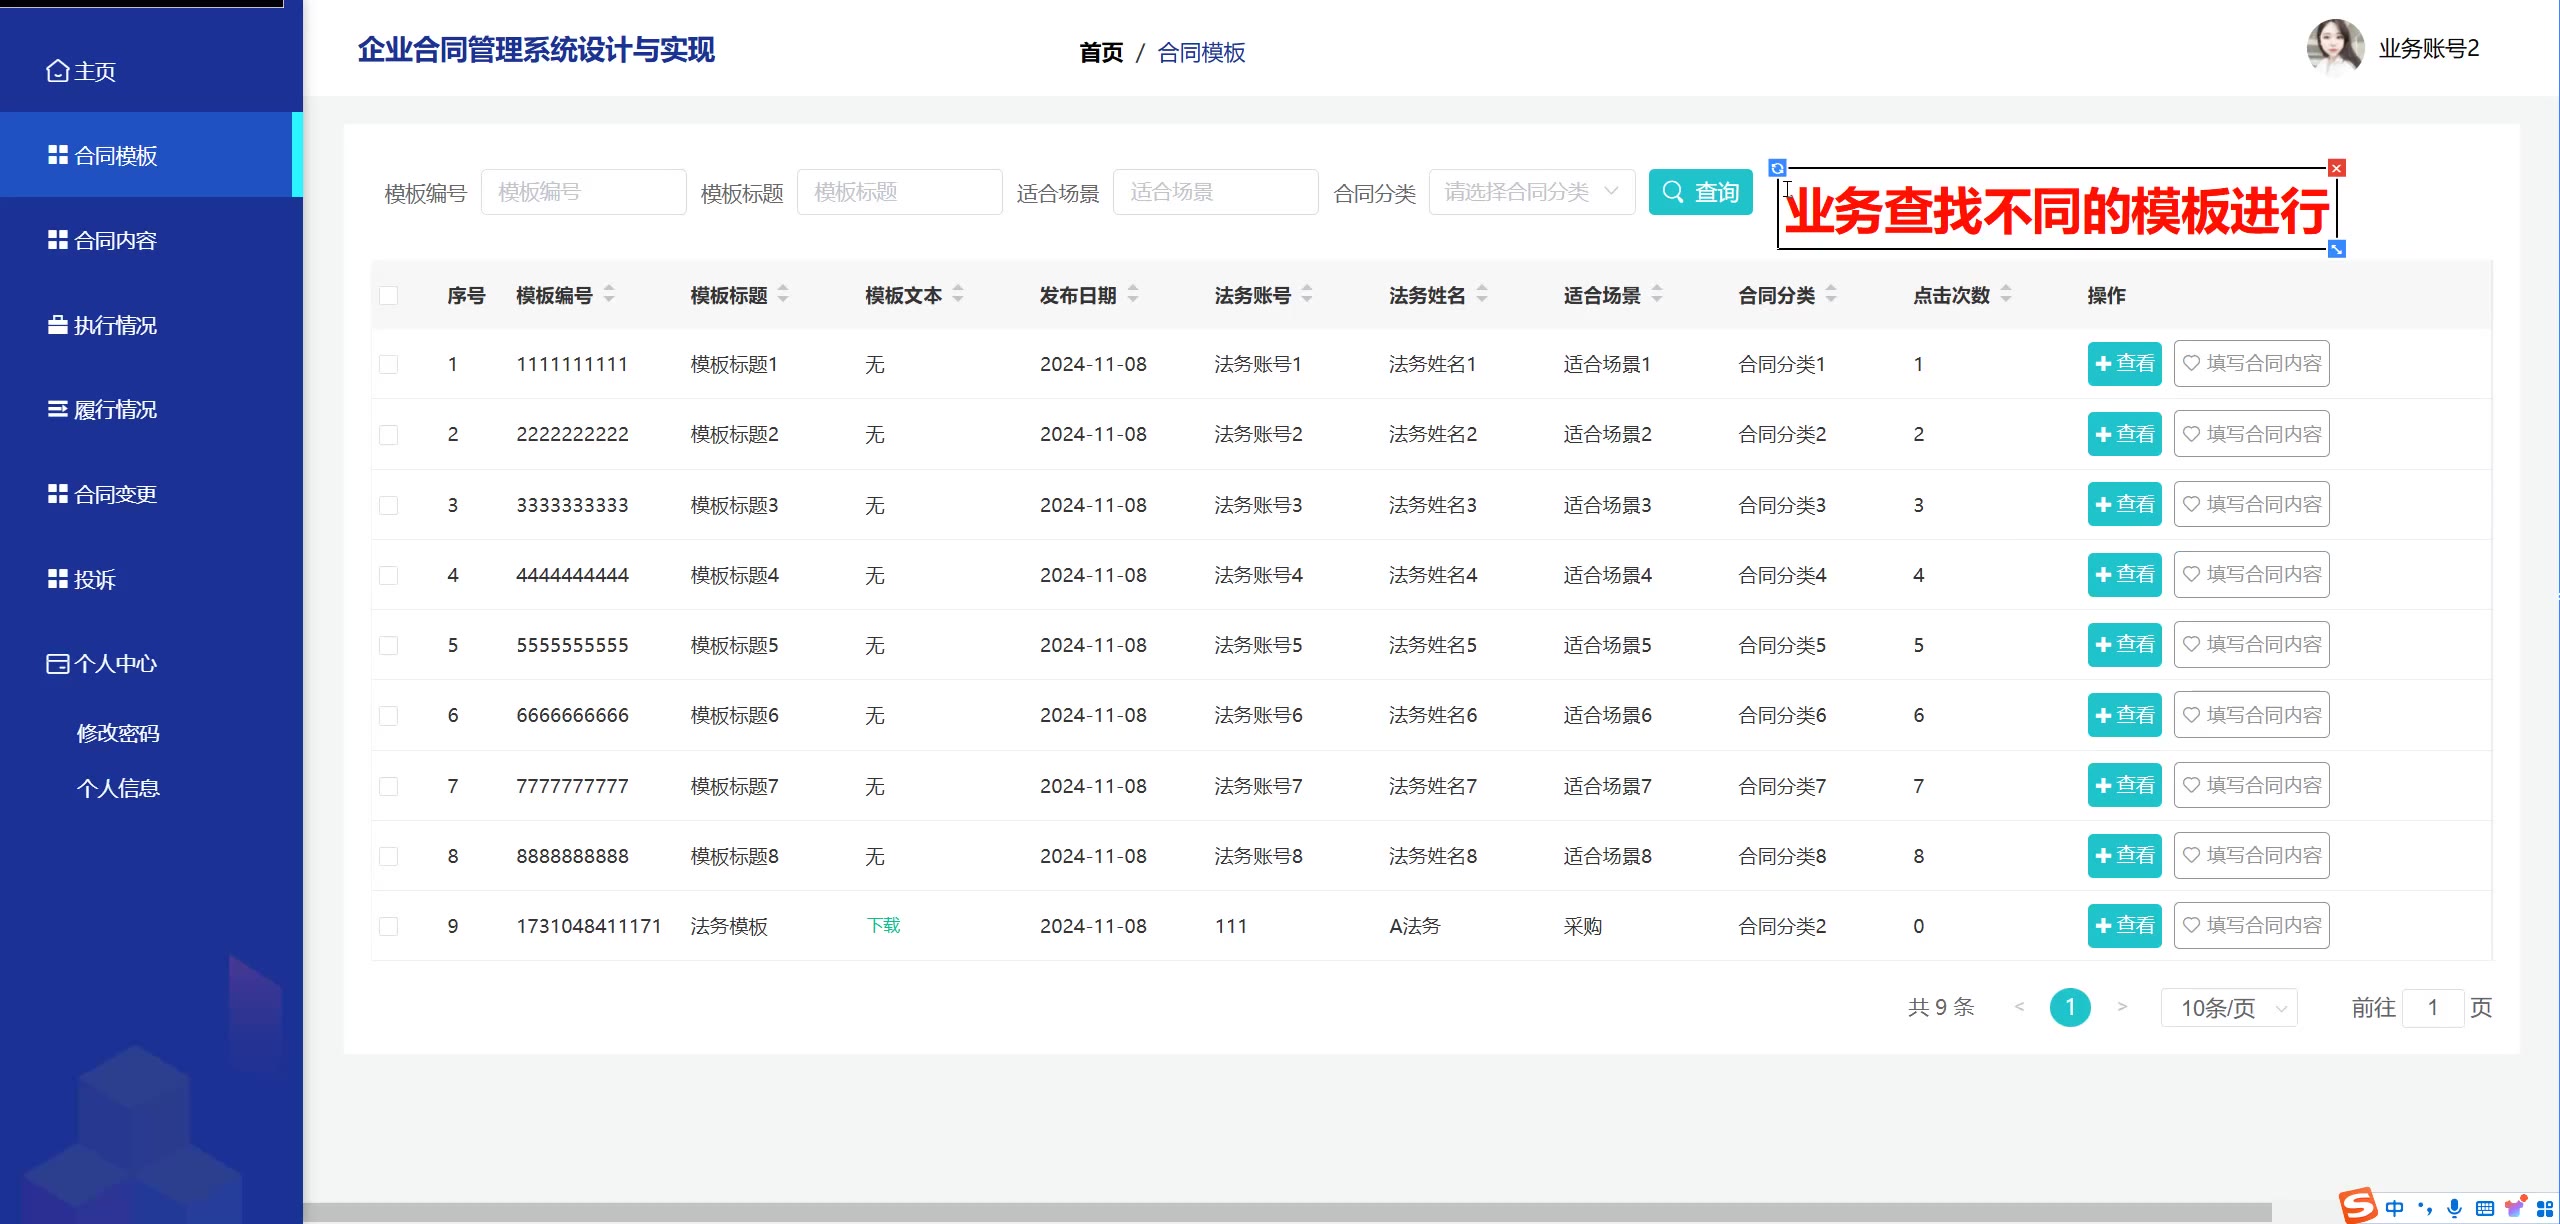Screen dimensions: 2560x1224
Task: Open the 合同内容 sidebar menu item
Action: coord(115,241)
